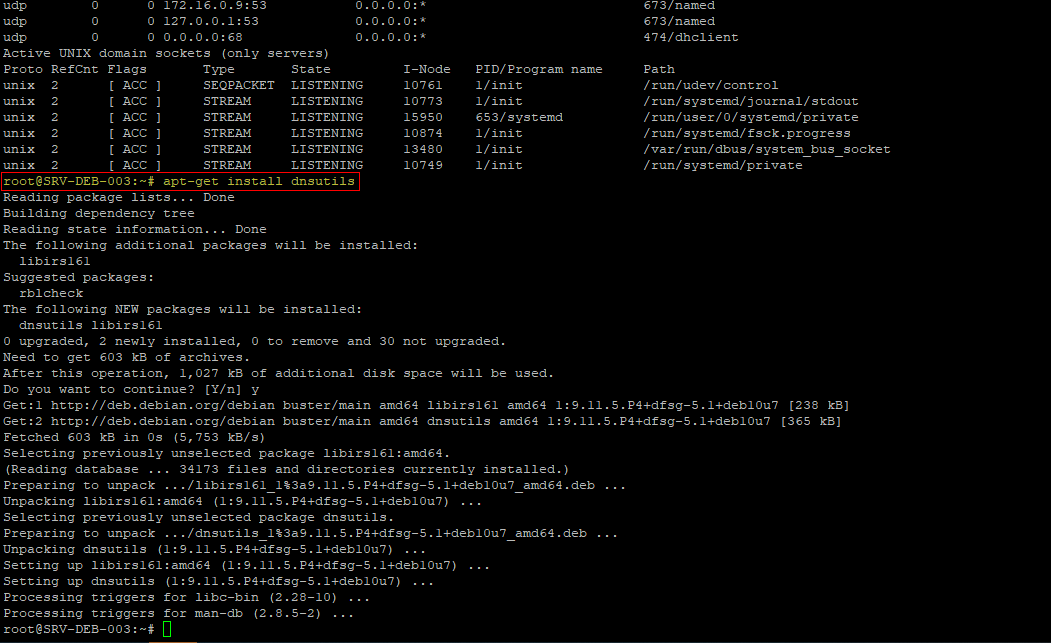The image size is (1051, 643).
Task: Click the '(Reading database ... 34173 files' line
Action: point(286,469)
